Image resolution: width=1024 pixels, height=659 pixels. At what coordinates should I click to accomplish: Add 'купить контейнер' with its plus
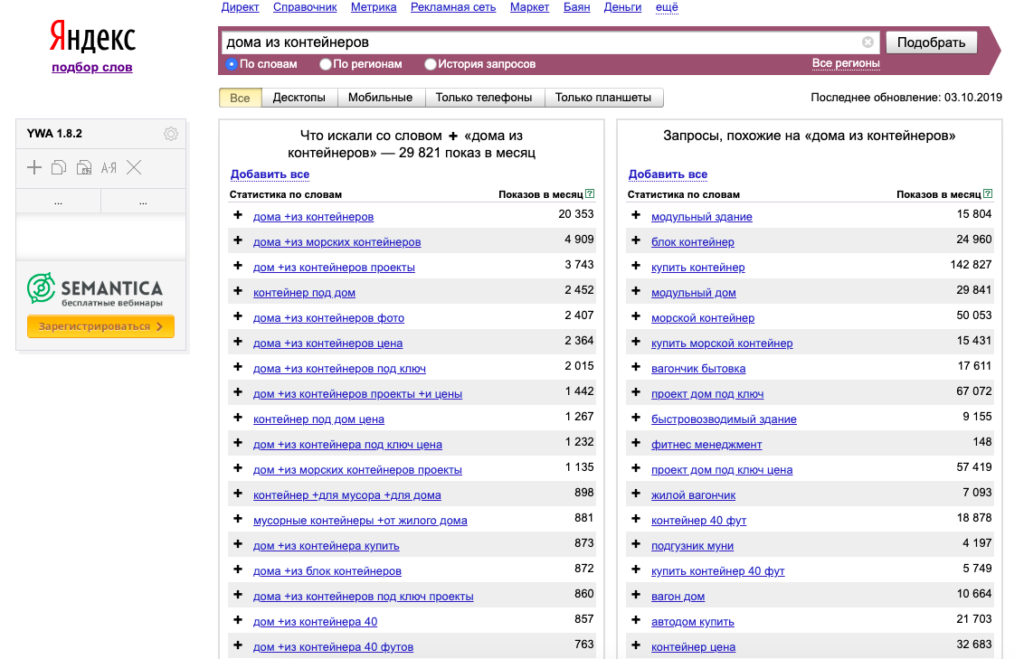point(635,266)
